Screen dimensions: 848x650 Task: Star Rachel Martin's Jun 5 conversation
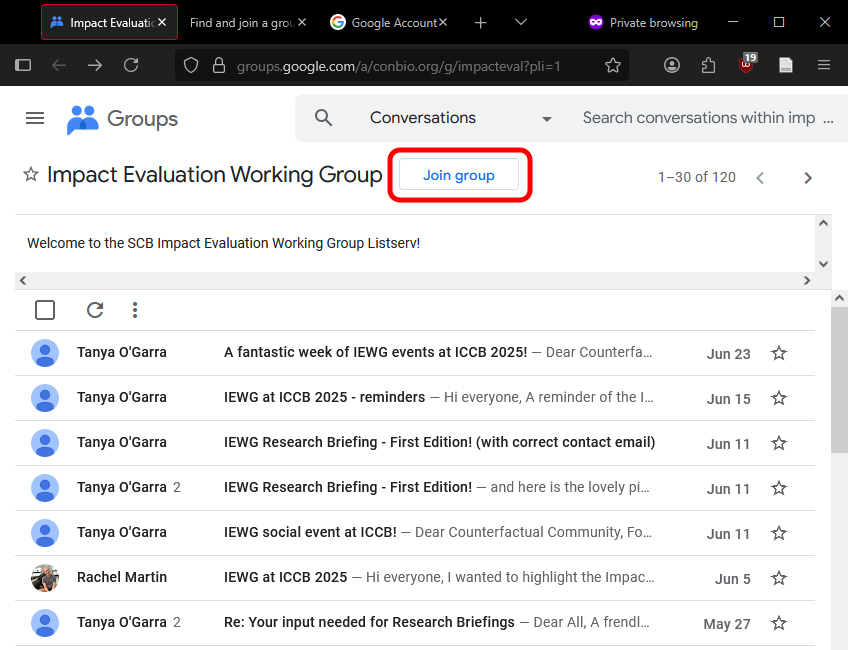click(x=779, y=578)
